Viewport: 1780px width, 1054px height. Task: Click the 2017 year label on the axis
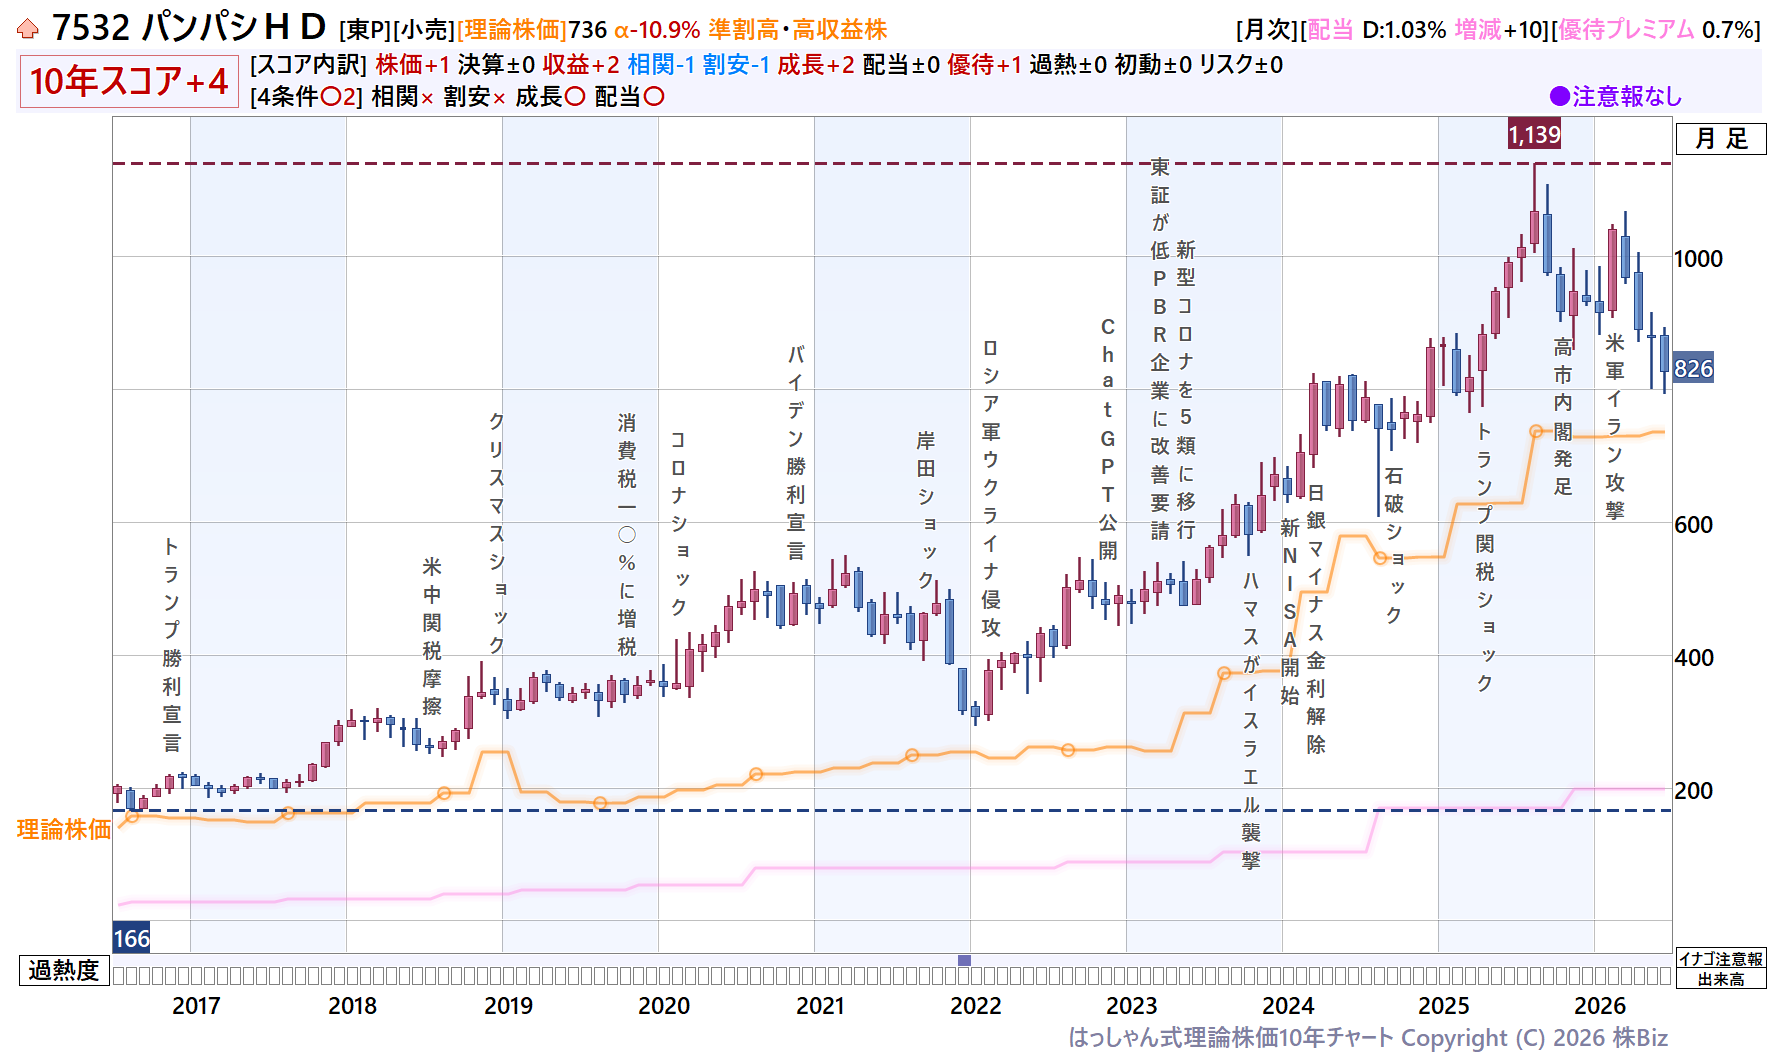click(196, 1006)
